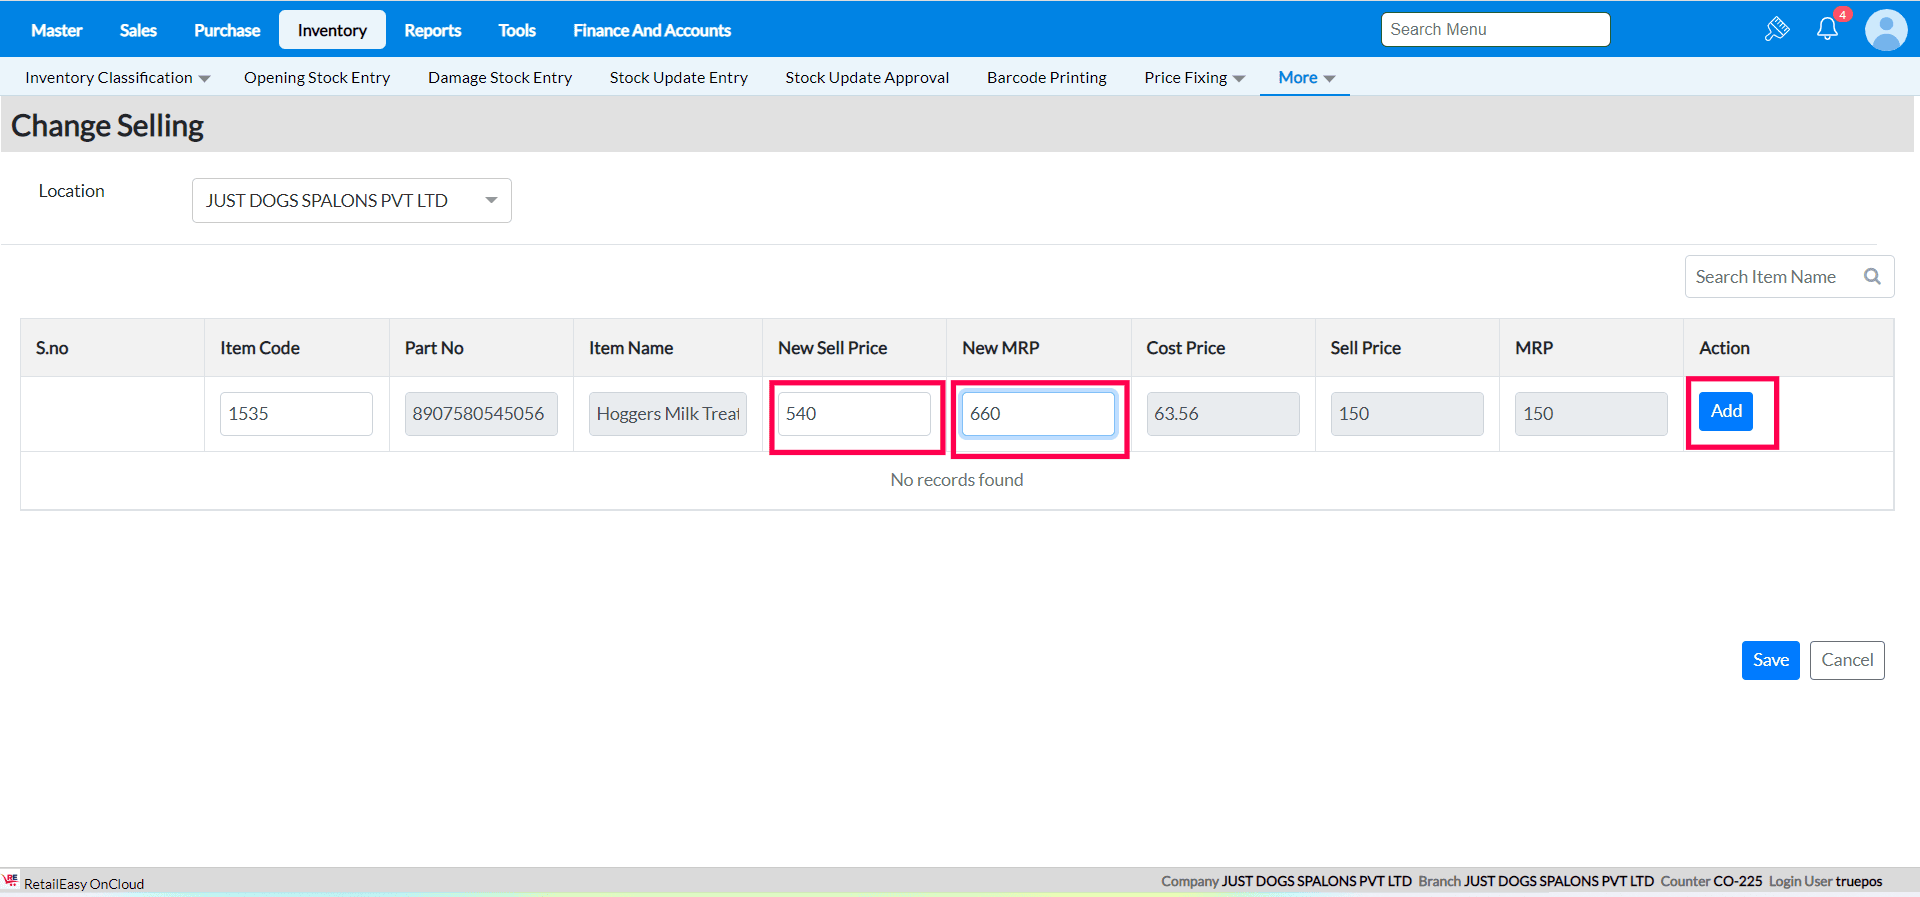Switch to the Finance And Accounts menu
Image resolution: width=1920 pixels, height=897 pixels.
[x=651, y=31]
